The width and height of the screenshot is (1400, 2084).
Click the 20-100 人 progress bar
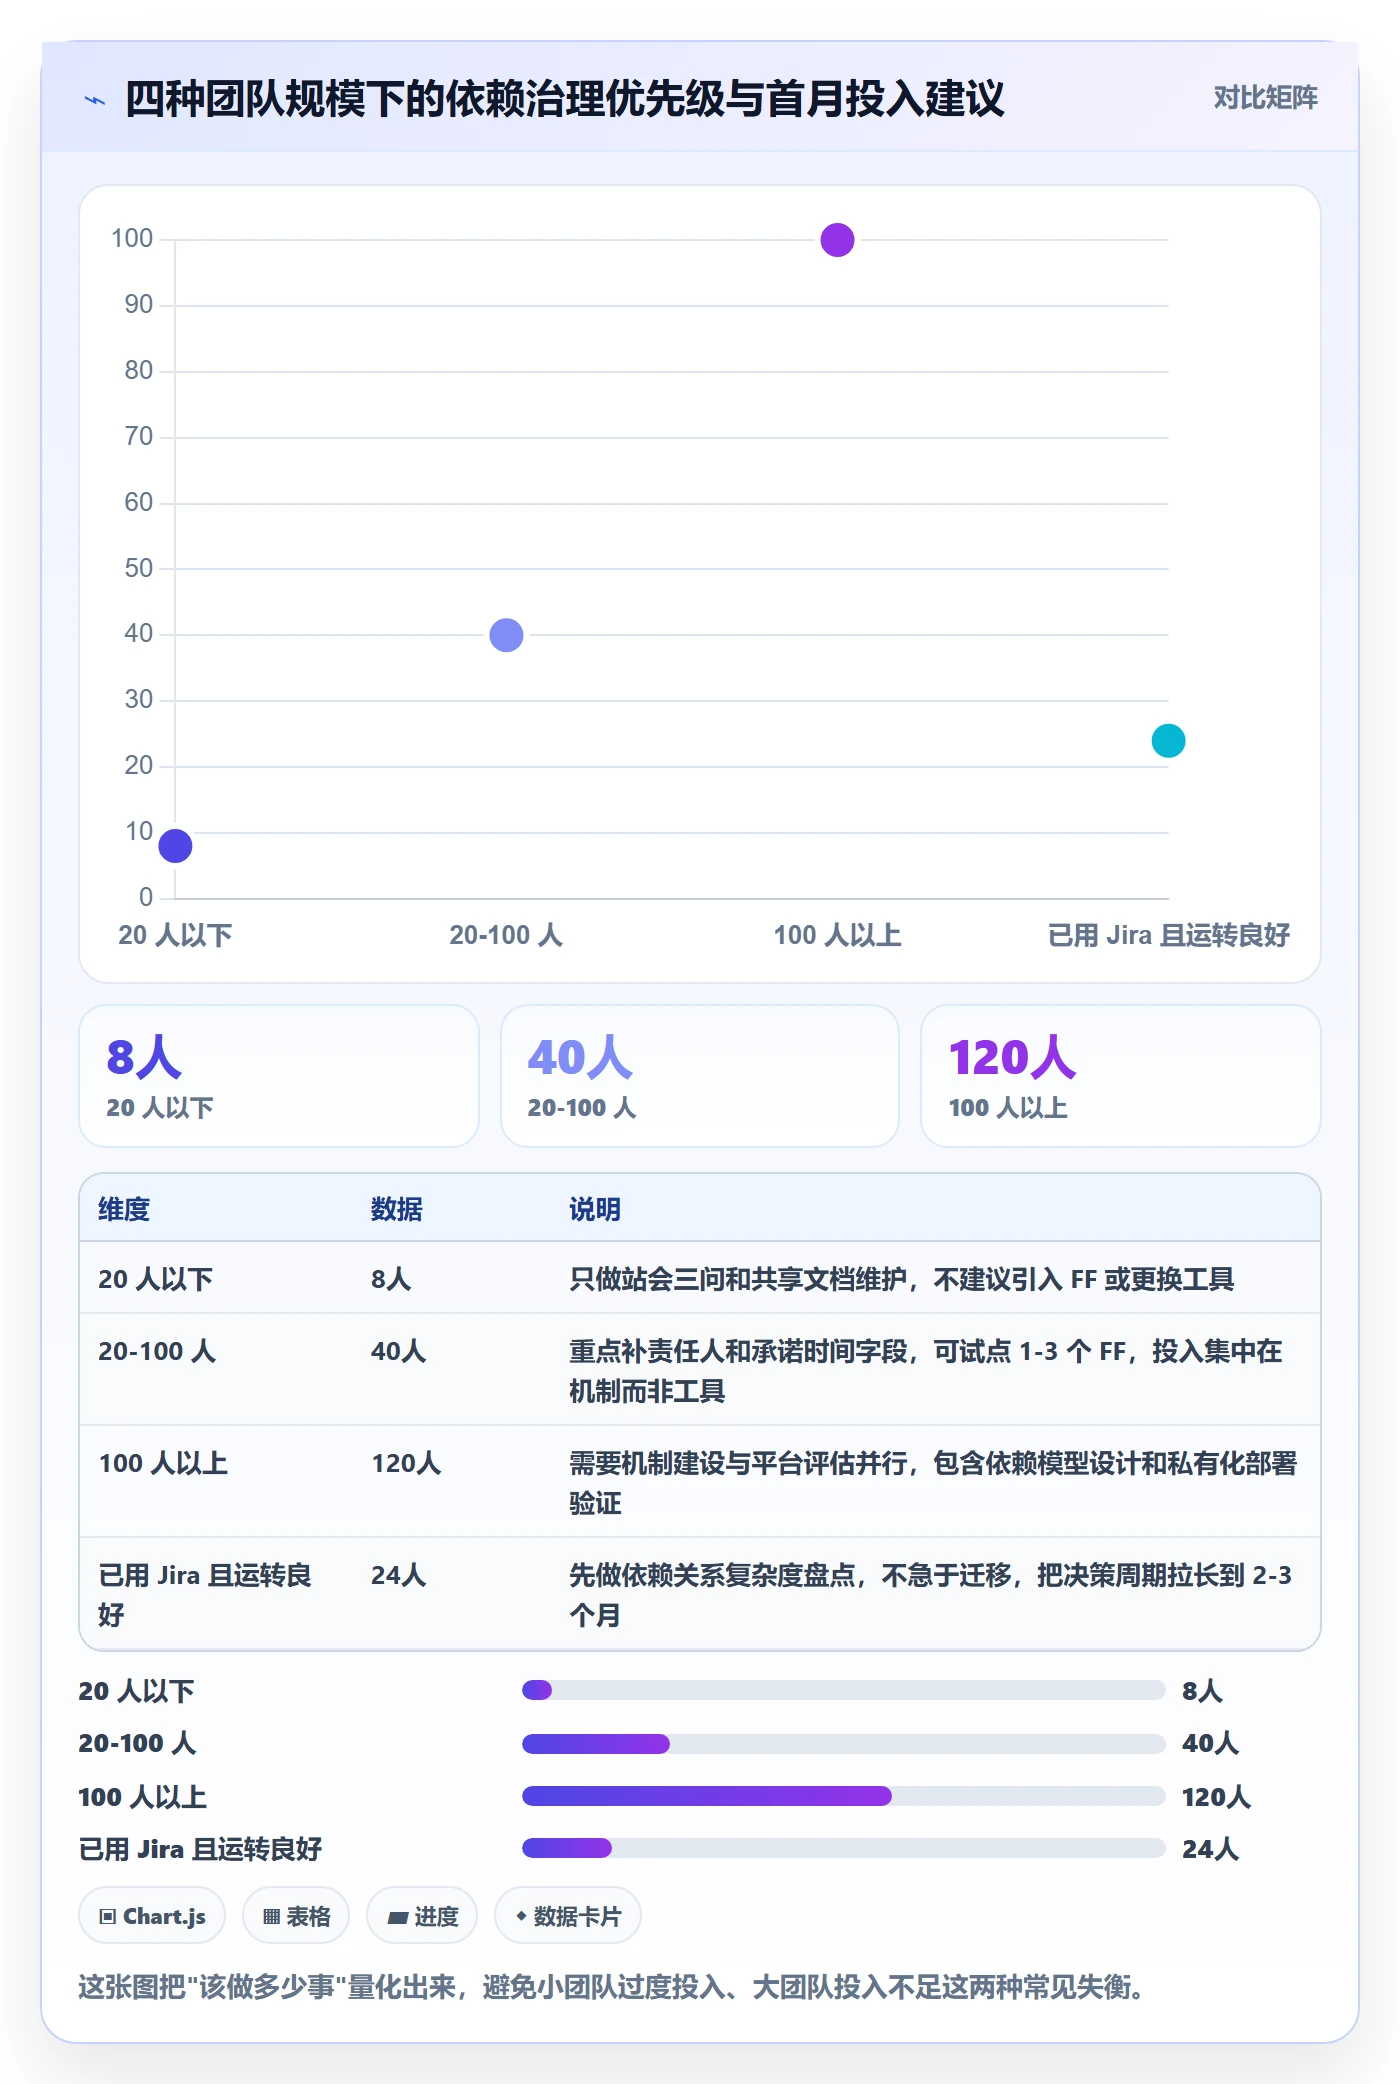pos(844,1744)
